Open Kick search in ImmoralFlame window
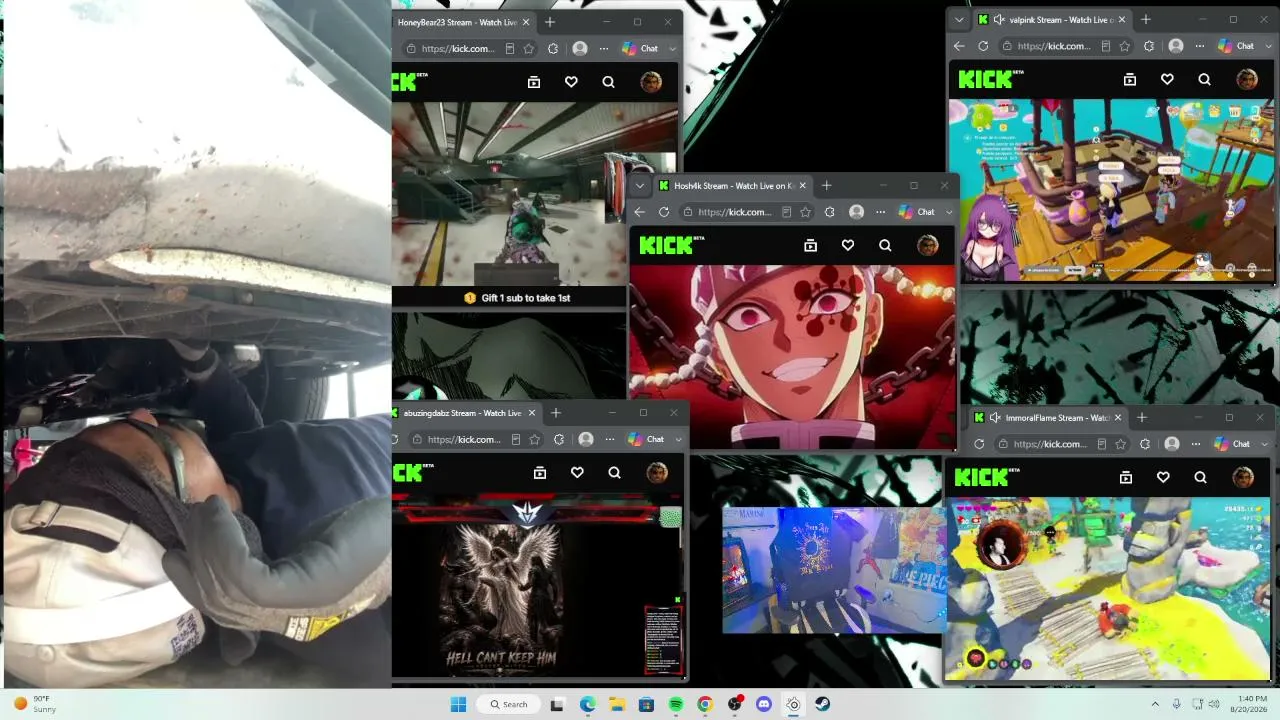This screenshot has height=720, width=1280. (x=1200, y=477)
